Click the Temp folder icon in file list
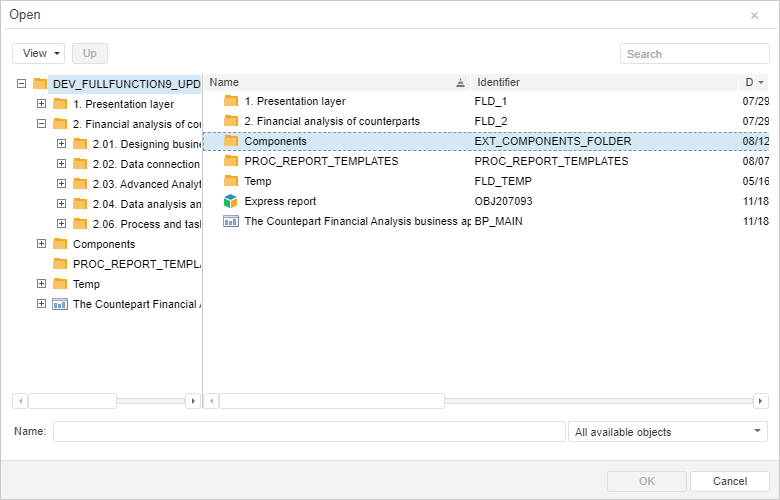Viewport: 780px width, 500px height. click(231, 181)
